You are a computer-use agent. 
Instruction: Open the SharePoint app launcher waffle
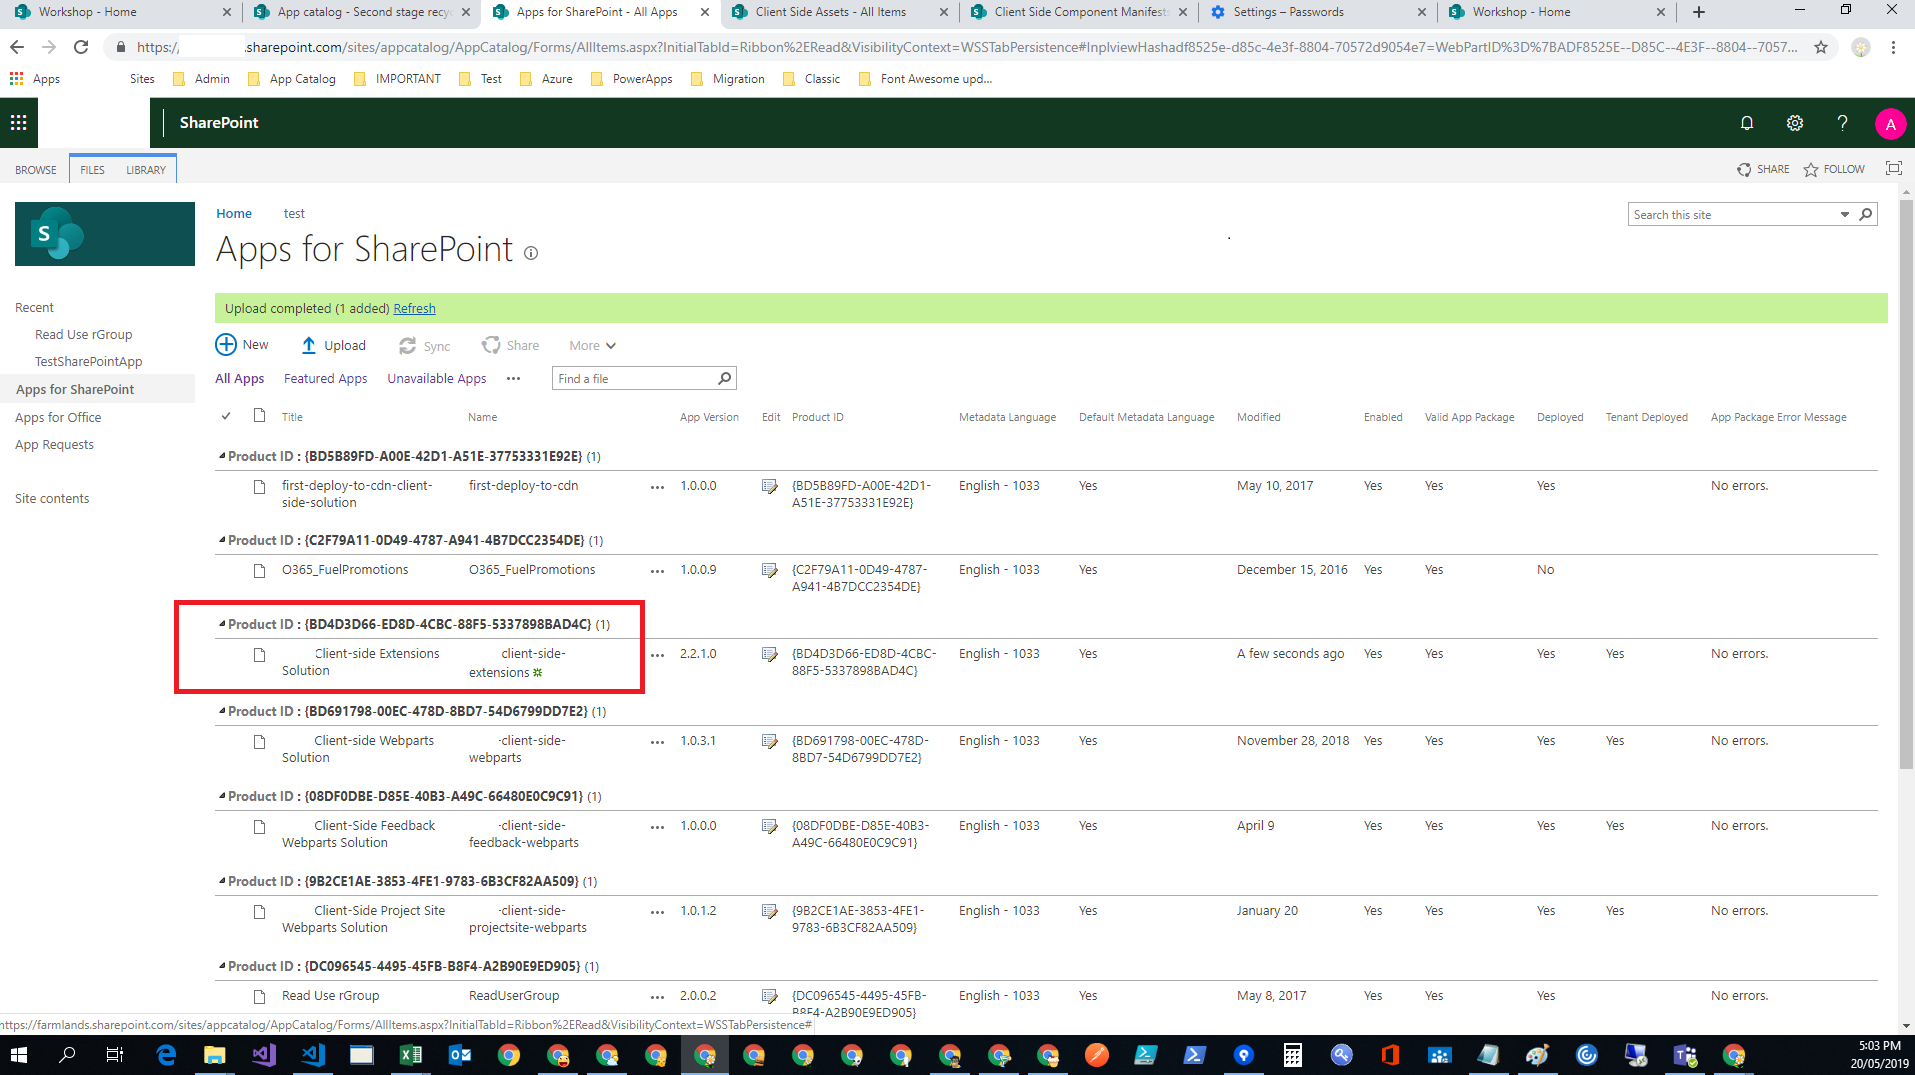tap(18, 122)
